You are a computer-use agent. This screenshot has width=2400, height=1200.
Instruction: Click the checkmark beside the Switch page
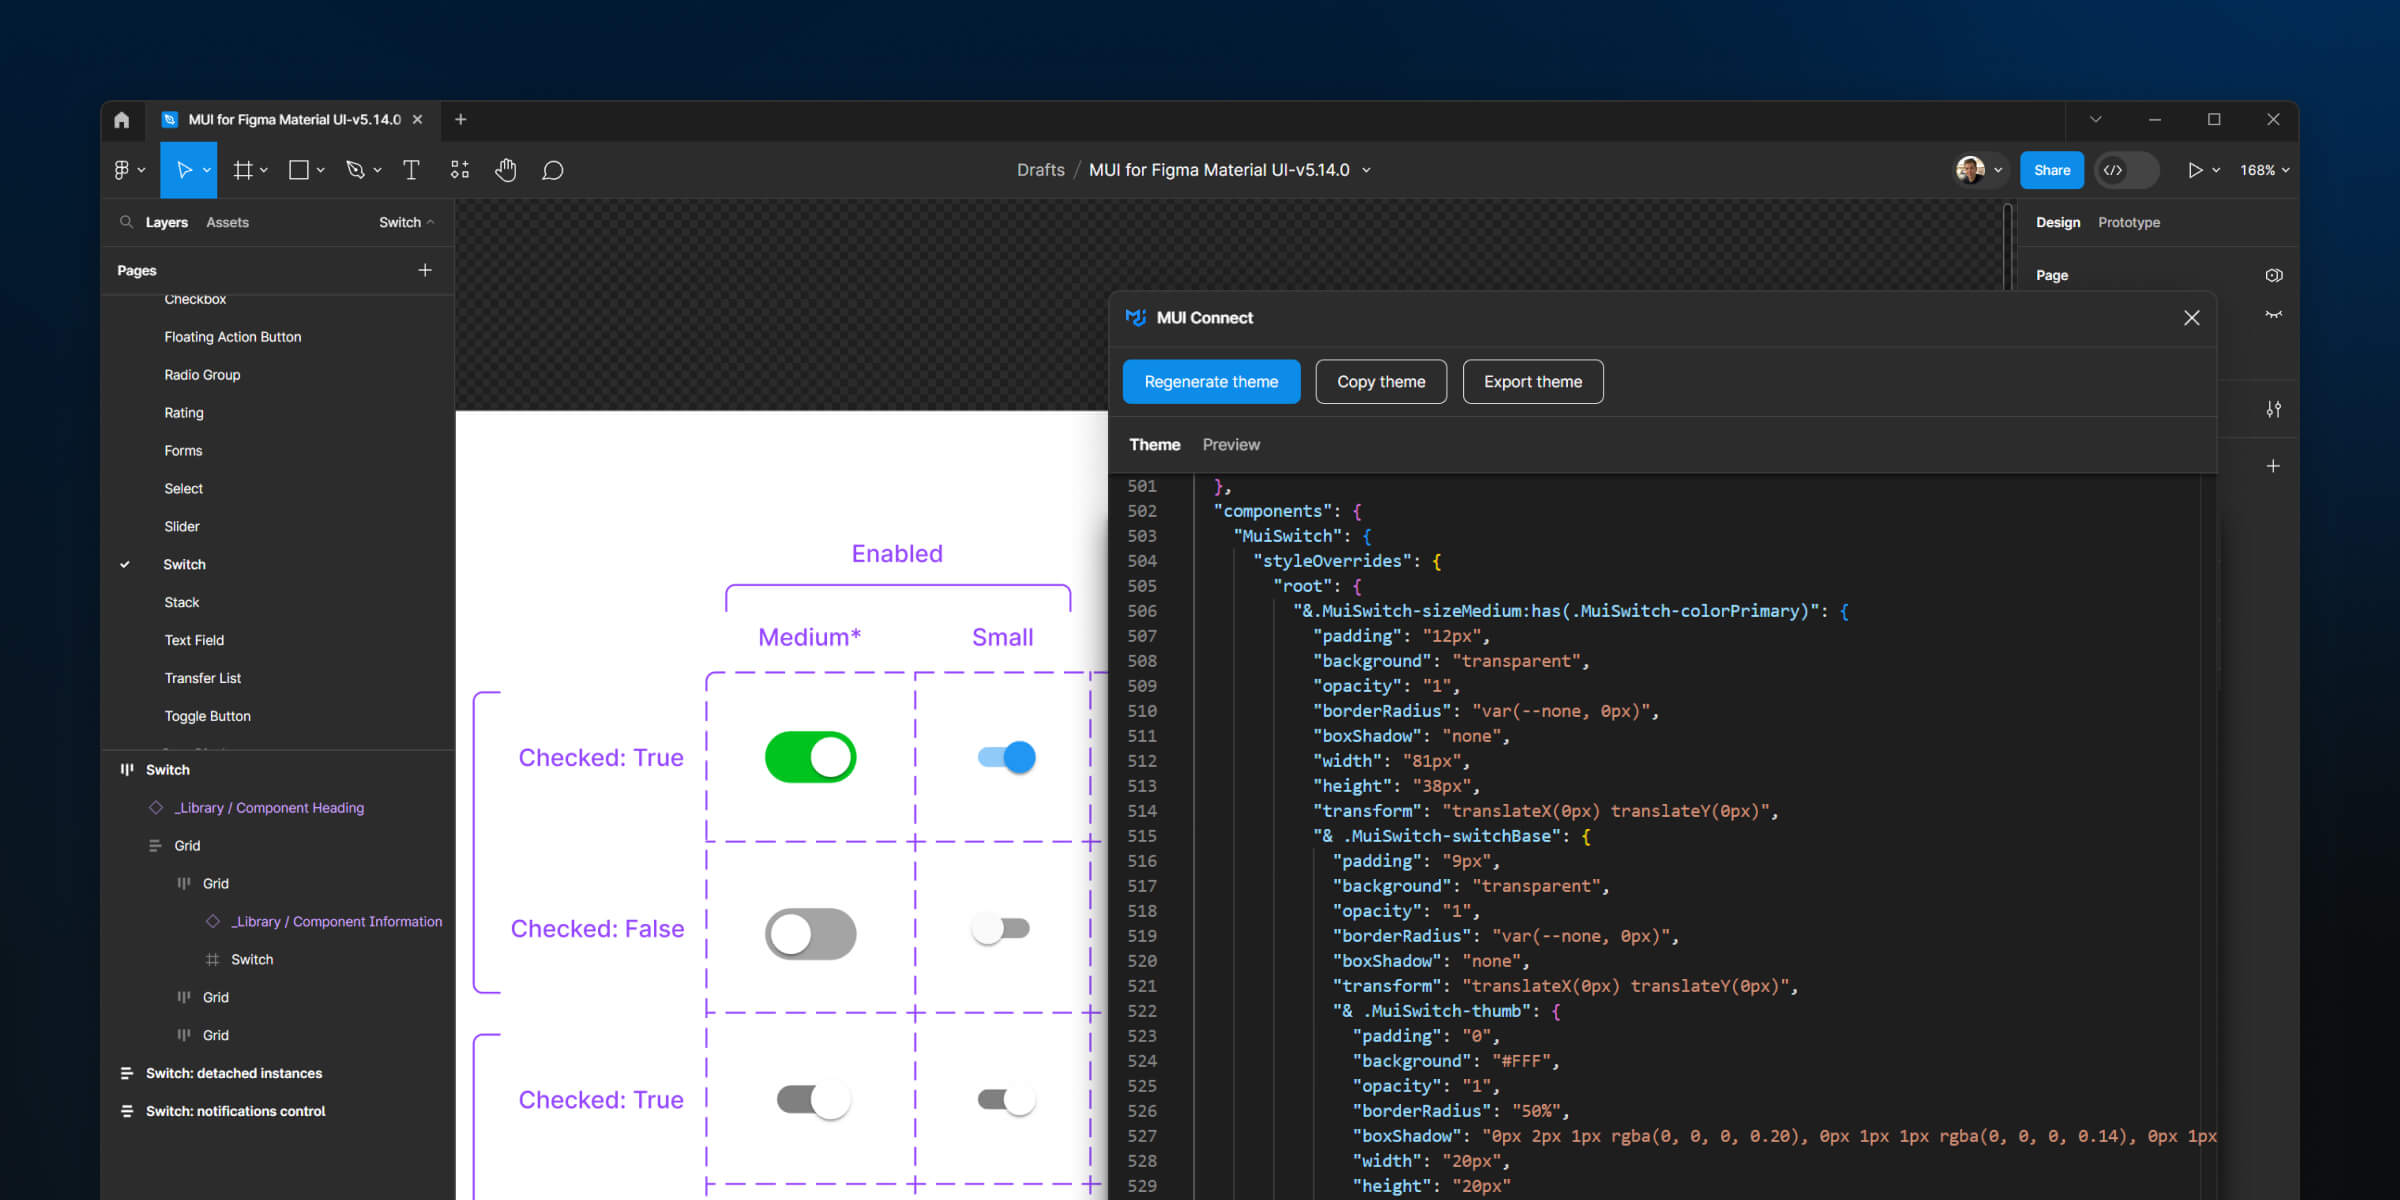click(125, 564)
